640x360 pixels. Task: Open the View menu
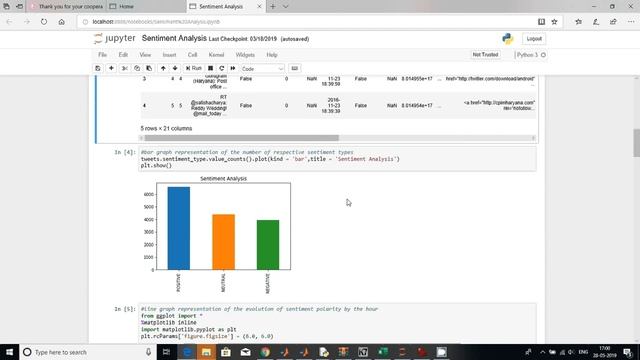(x=145, y=55)
